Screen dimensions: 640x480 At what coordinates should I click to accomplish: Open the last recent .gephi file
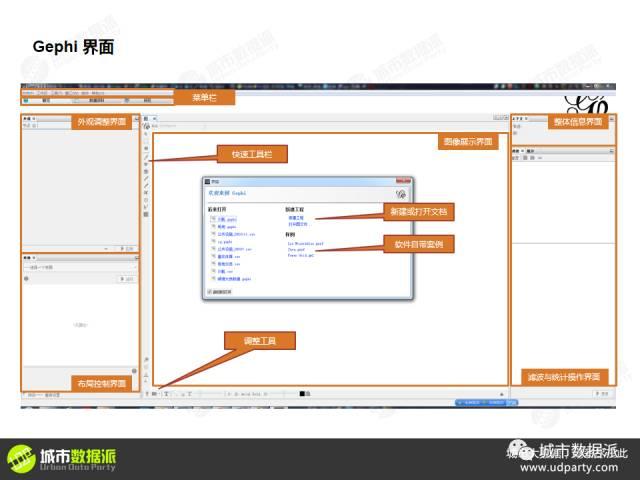click(234, 279)
